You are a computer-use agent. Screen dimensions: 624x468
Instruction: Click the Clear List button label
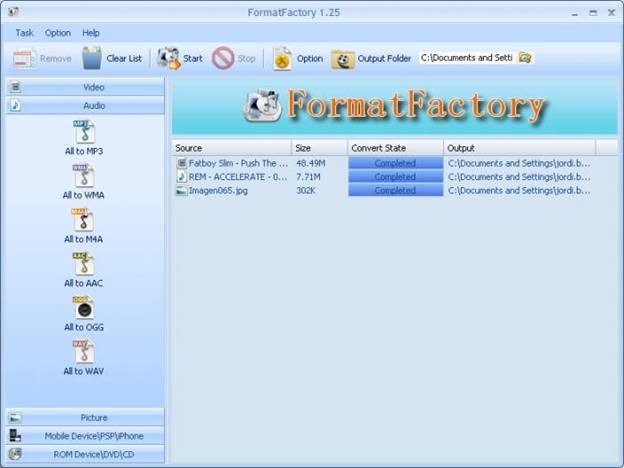tap(124, 58)
